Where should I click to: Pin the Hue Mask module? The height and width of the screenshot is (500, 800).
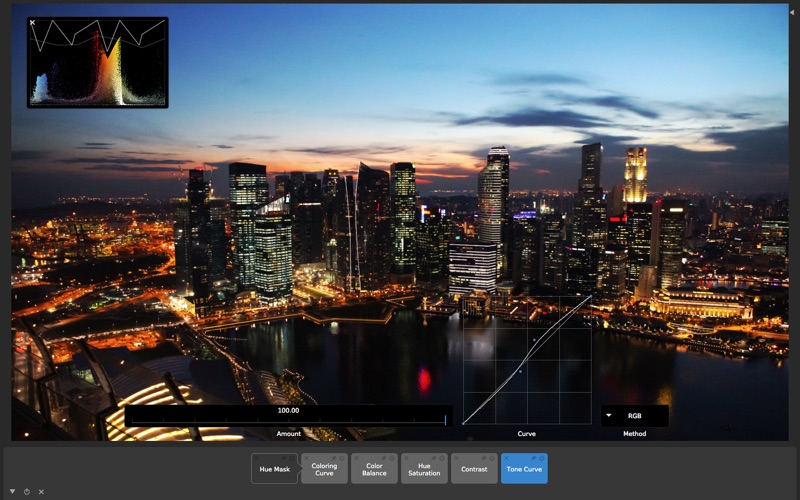[x=284, y=458]
